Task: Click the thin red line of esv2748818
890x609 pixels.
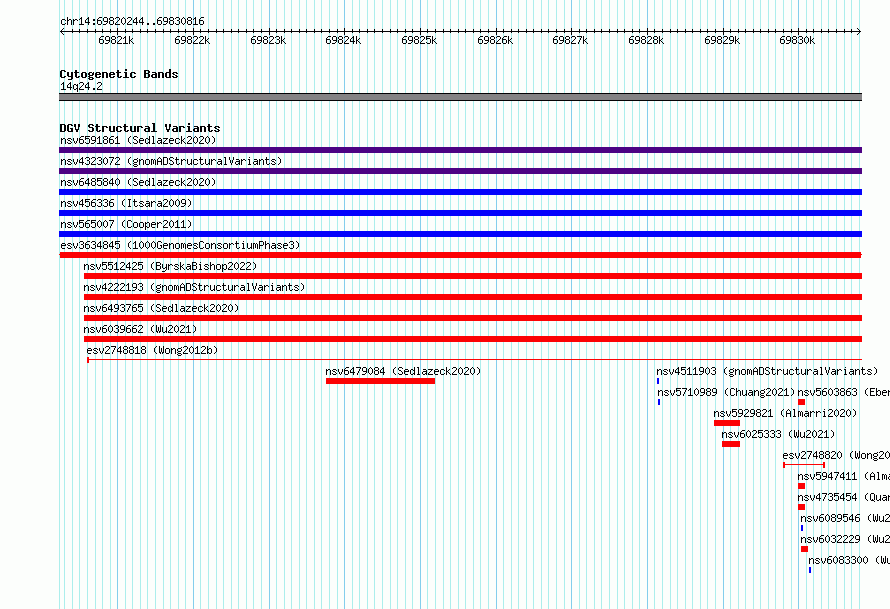Action: 475,360
